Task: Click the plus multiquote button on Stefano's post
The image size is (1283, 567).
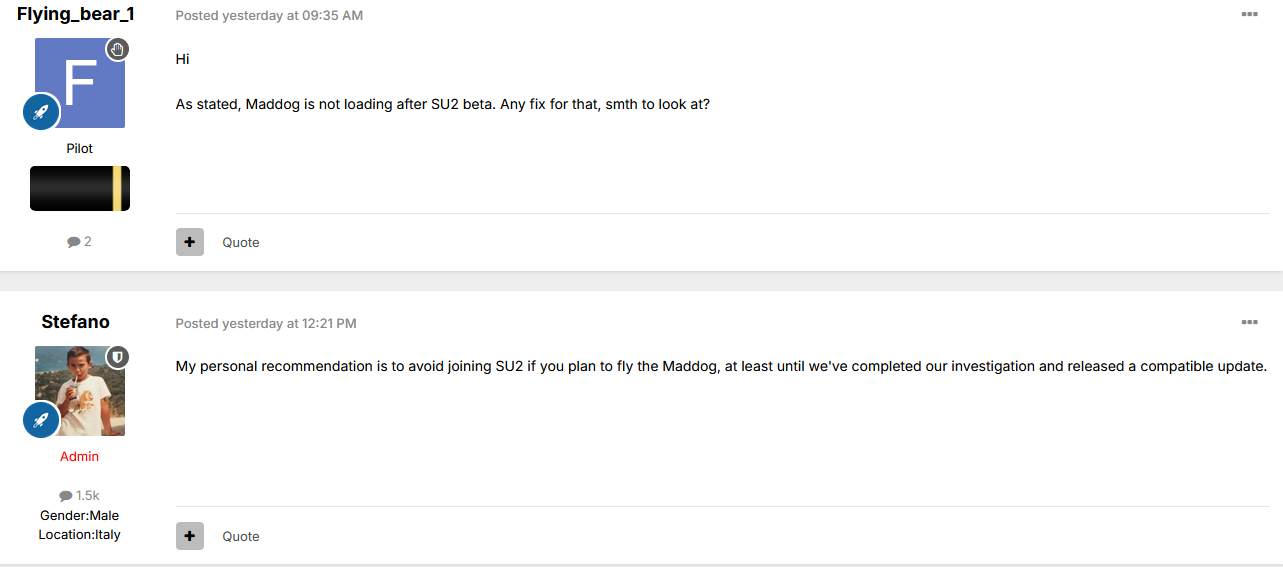Action: (x=190, y=536)
